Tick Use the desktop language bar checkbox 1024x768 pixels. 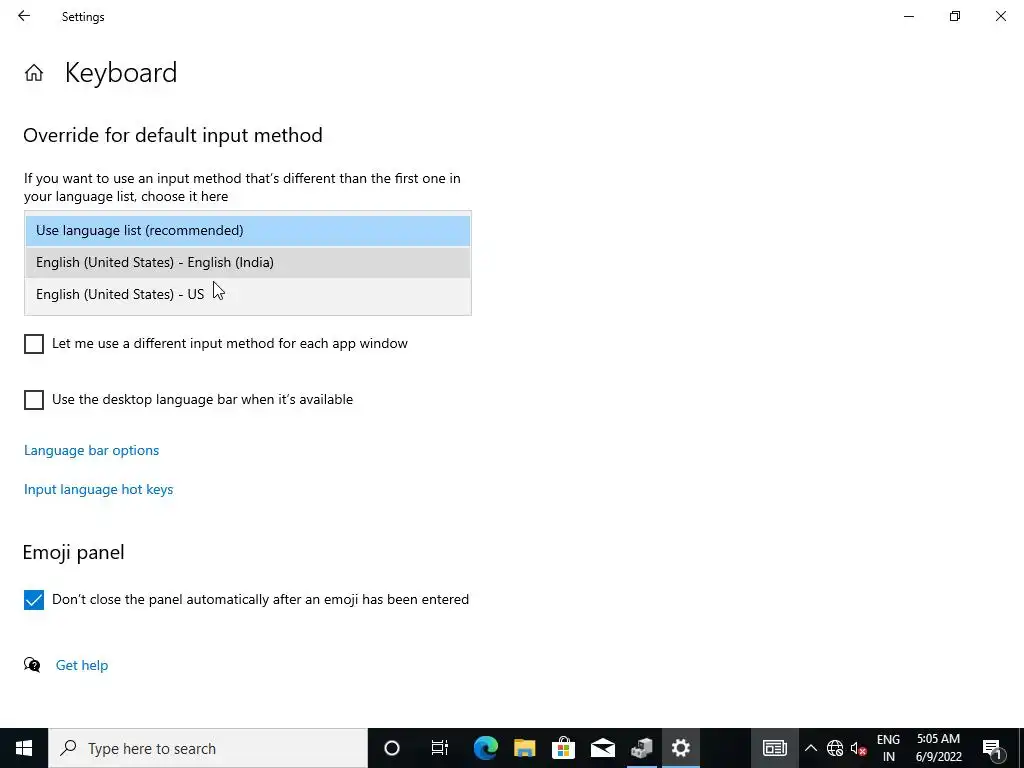click(34, 400)
